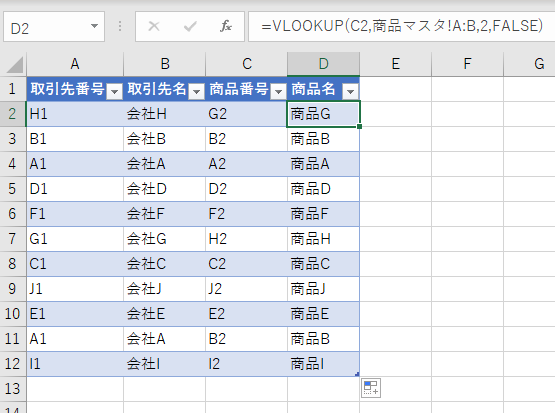The width and height of the screenshot is (555, 413).
Task: Click cell containing D1
Action: (x=75, y=189)
